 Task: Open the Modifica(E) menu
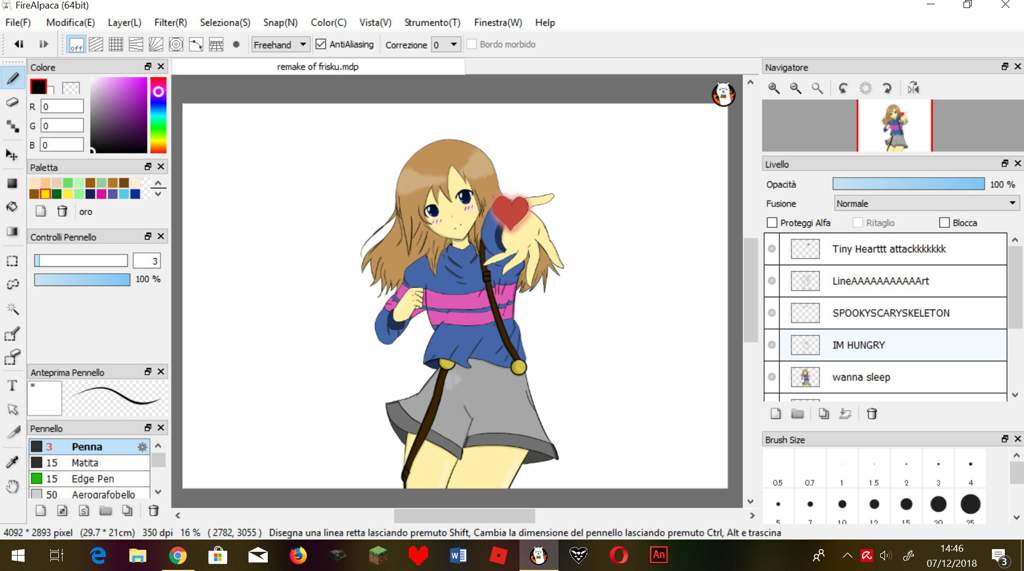[70, 22]
